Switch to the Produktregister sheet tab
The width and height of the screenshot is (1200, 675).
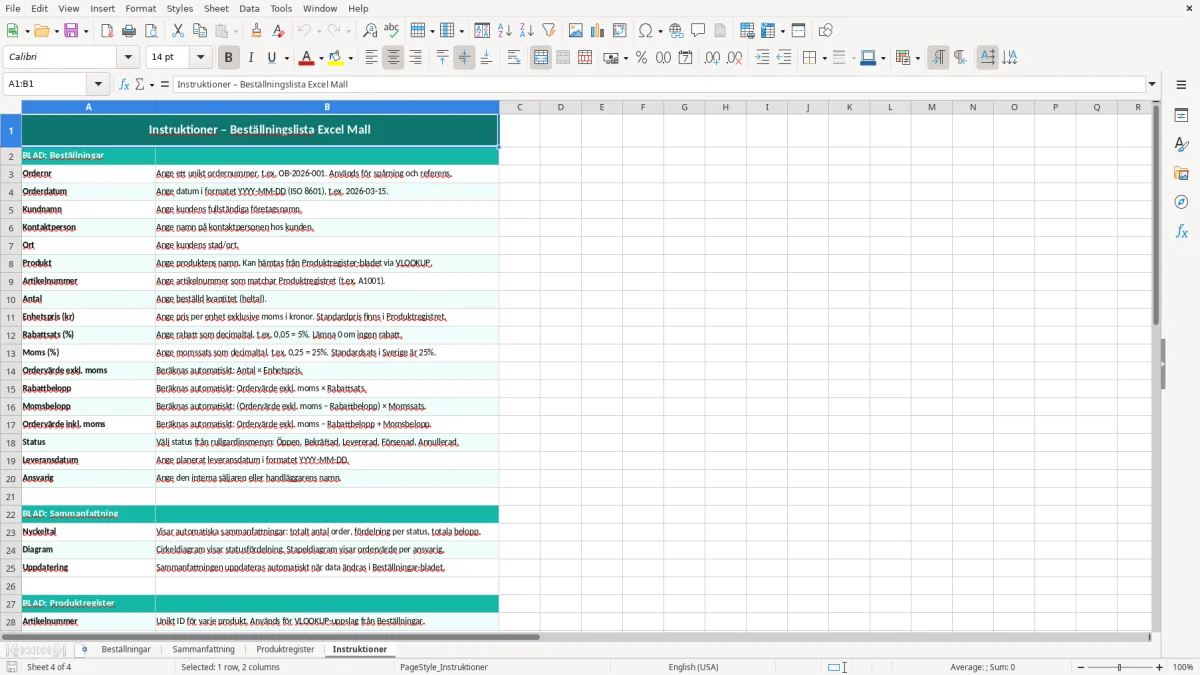tap(285, 649)
